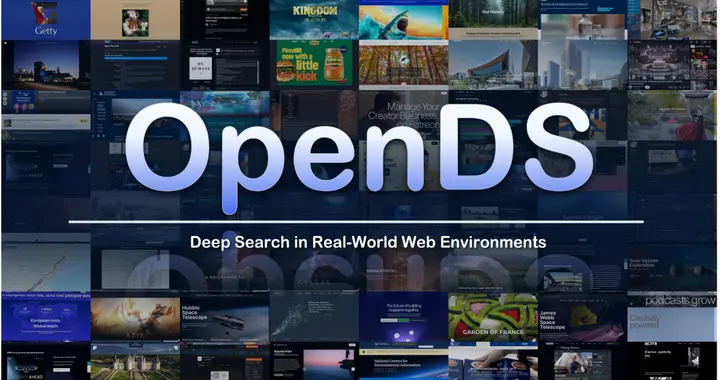This screenshot has width=720, height=380.
Task: Select the Hubble Space Telescope thumbnail
Action: 225,317
